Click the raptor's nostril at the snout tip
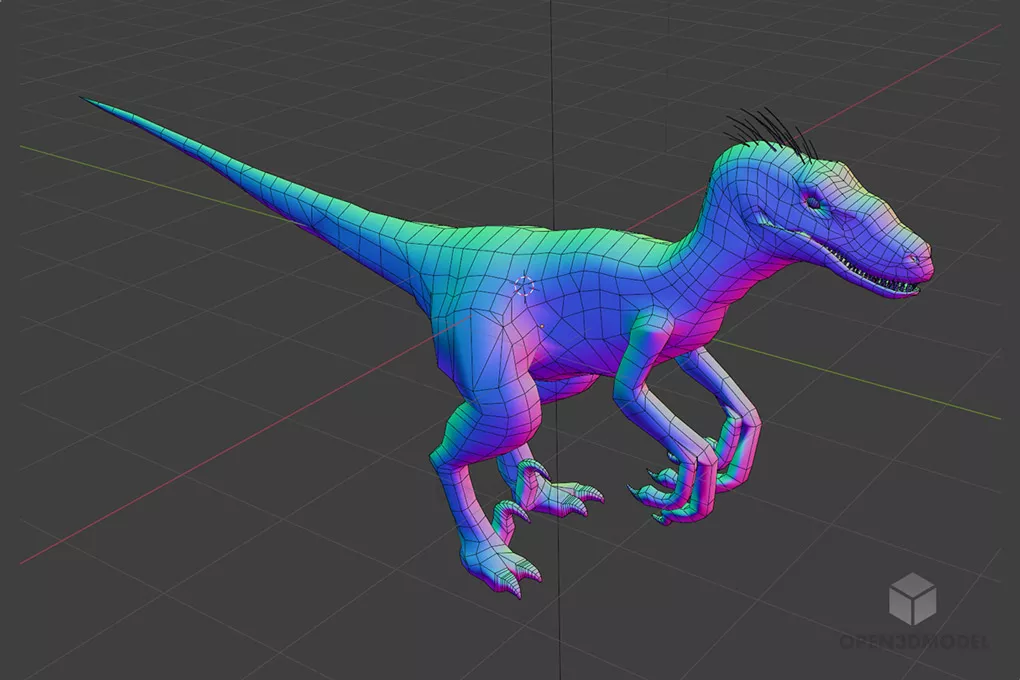 pyautogui.click(x=913, y=258)
